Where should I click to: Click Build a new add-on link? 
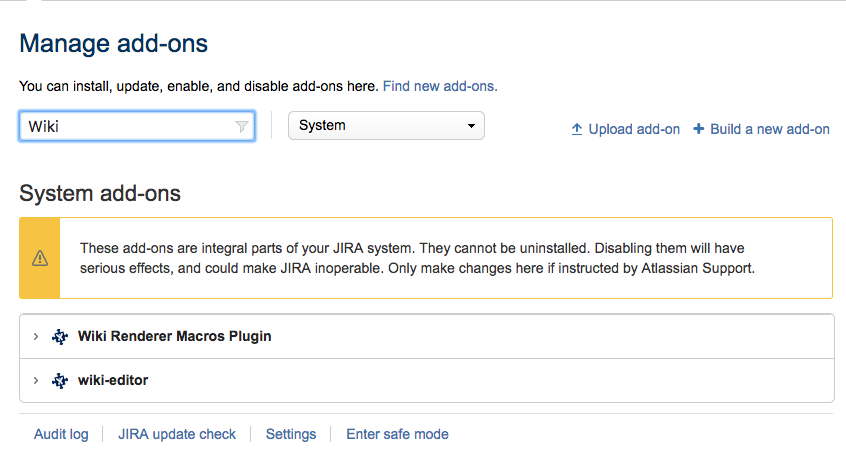(770, 129)
